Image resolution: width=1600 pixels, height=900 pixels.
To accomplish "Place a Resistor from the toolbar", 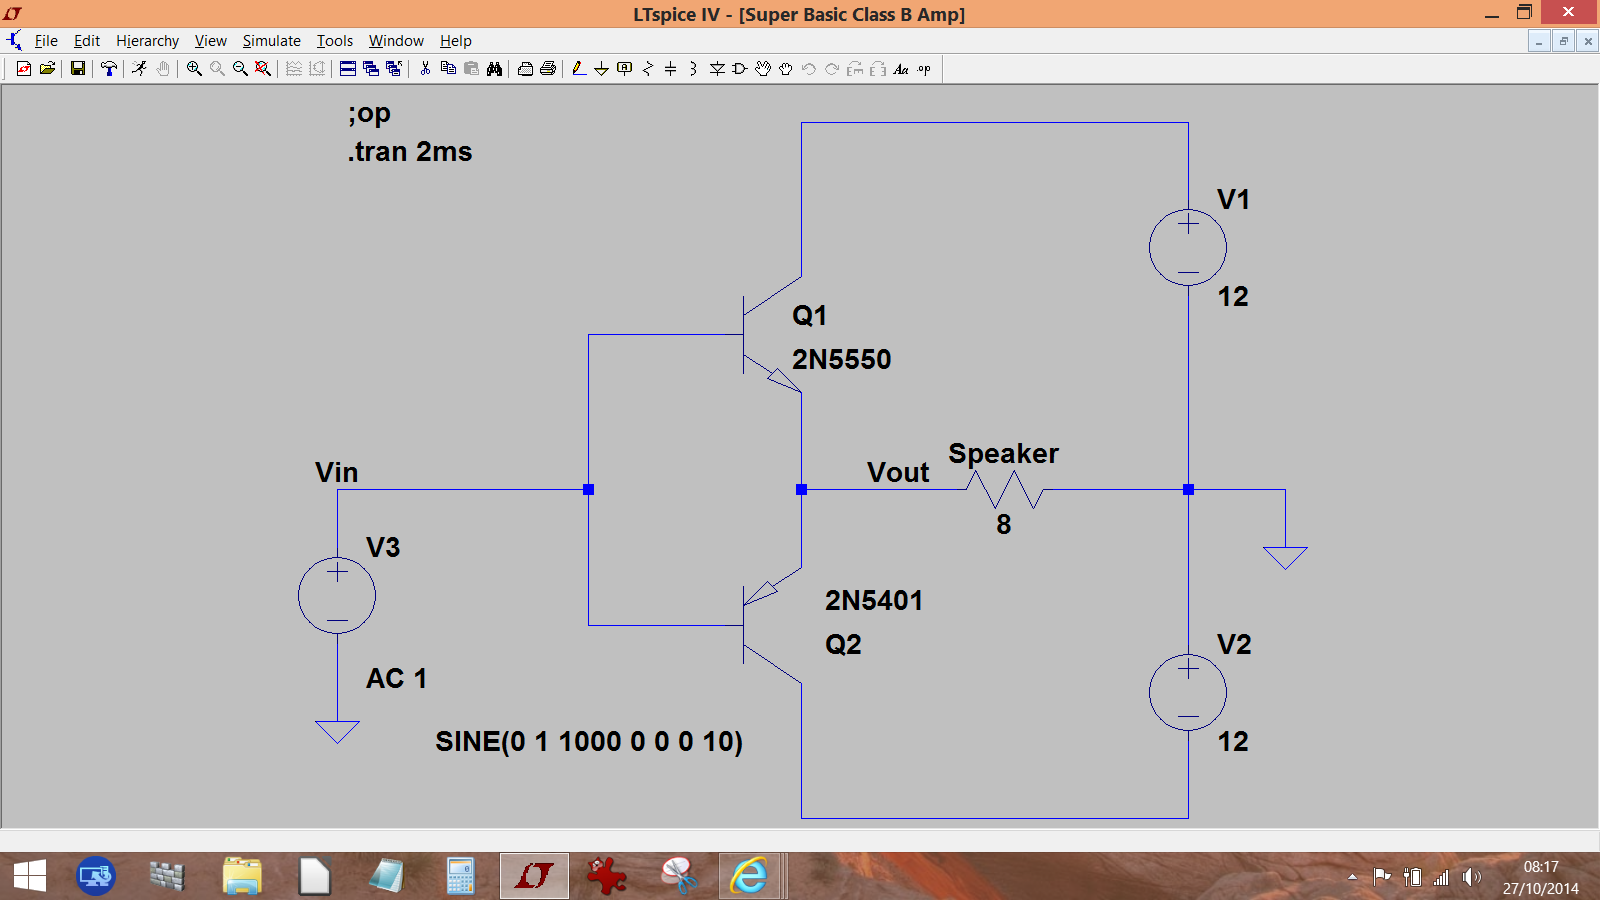I will [x=648, y=69].
